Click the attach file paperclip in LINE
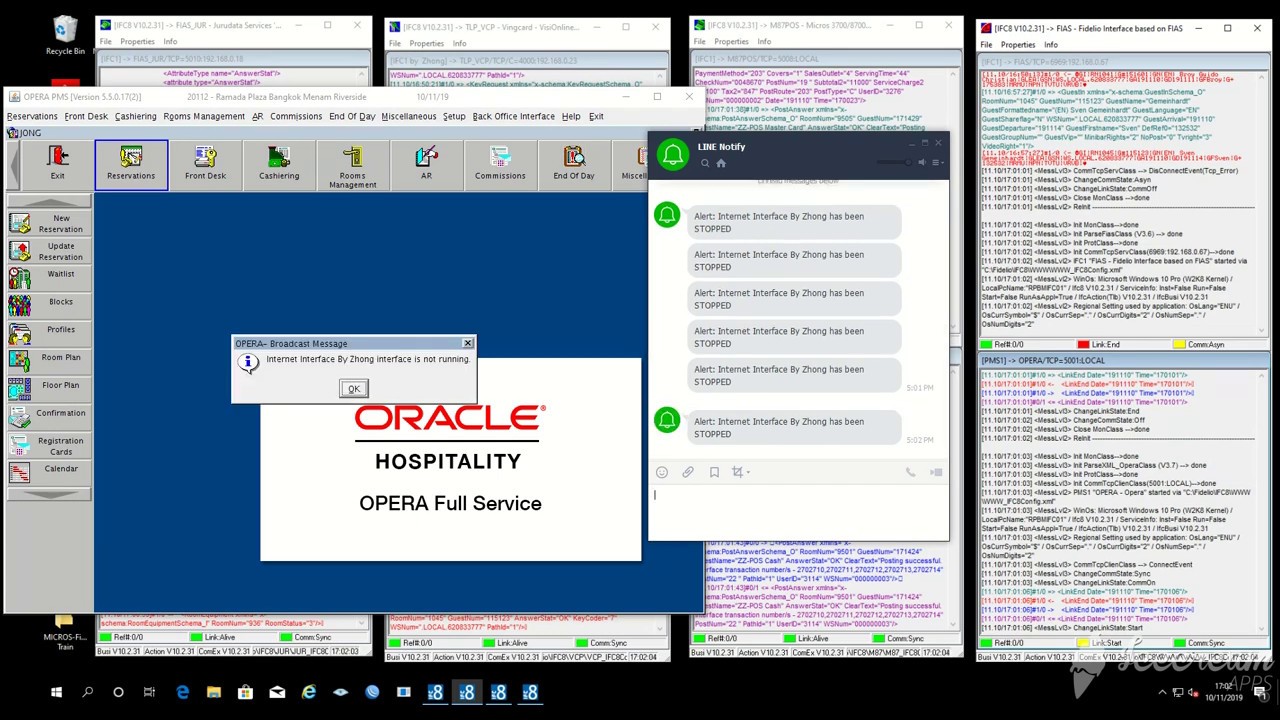Image resolution: width=1280 pixels, height=720 pixels. (x=688, y=472)
